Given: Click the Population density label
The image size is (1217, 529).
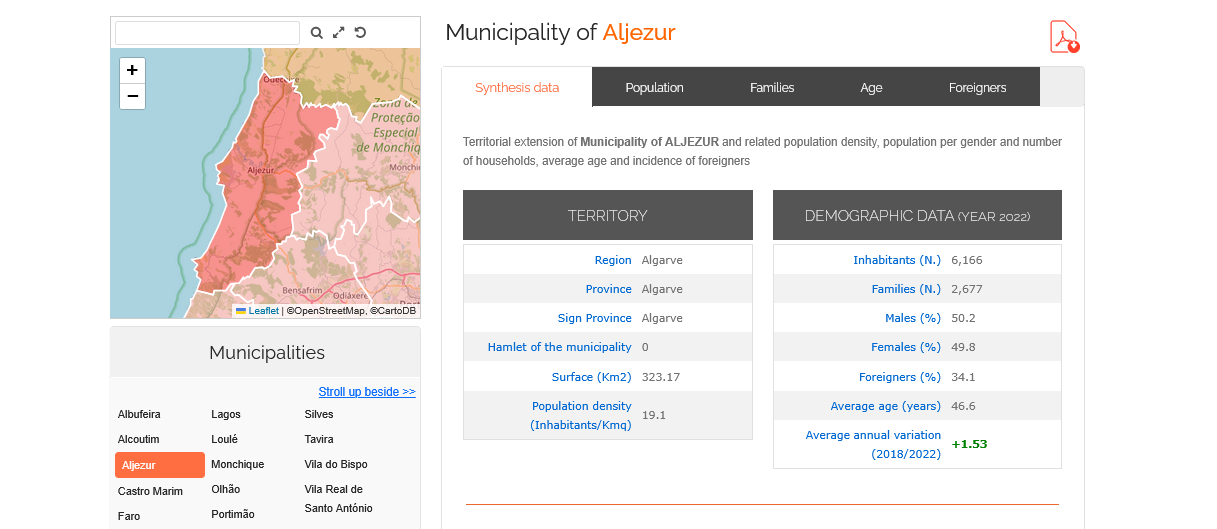Looking at the screenshot, I should click(x=581, y=415).
